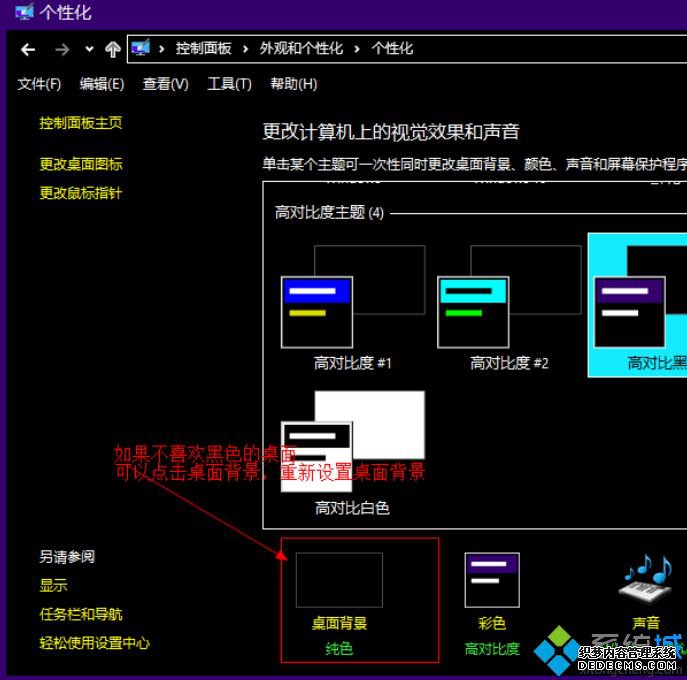The width and height of the screenshot is (687, 680).
Task: Open recent locations dropdown arrow
Action: [89, 49]
